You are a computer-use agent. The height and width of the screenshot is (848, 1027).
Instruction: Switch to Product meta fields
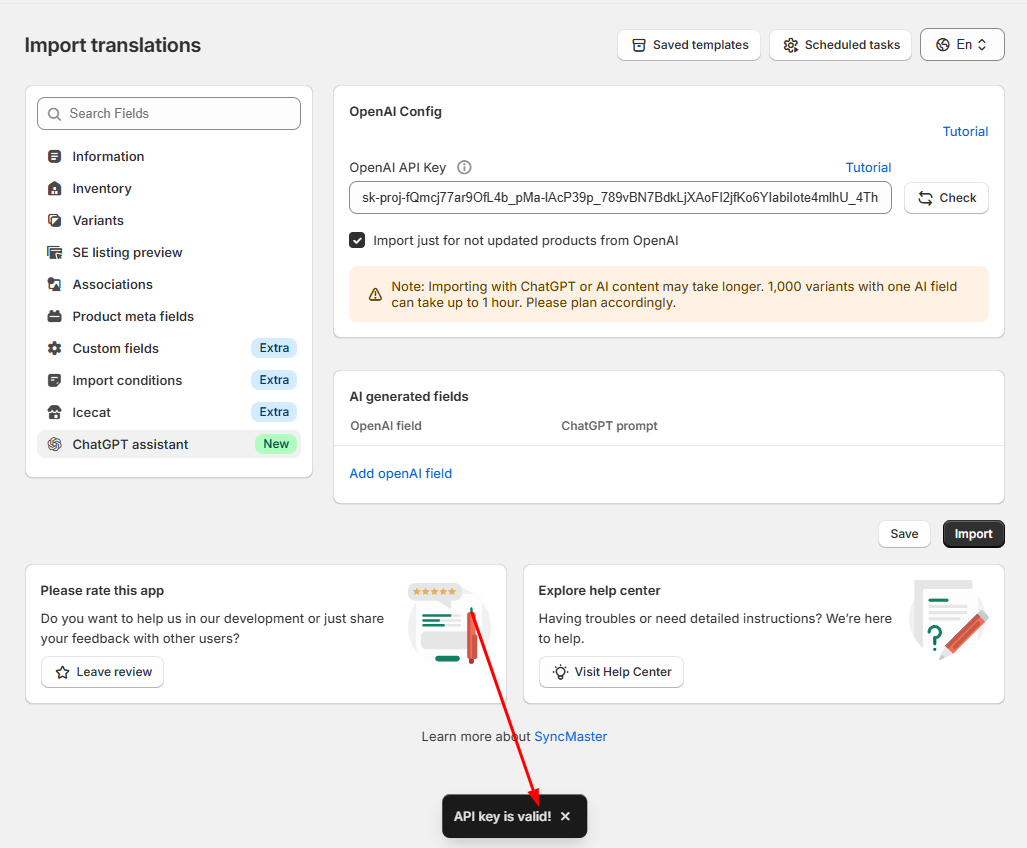[169, 316]
